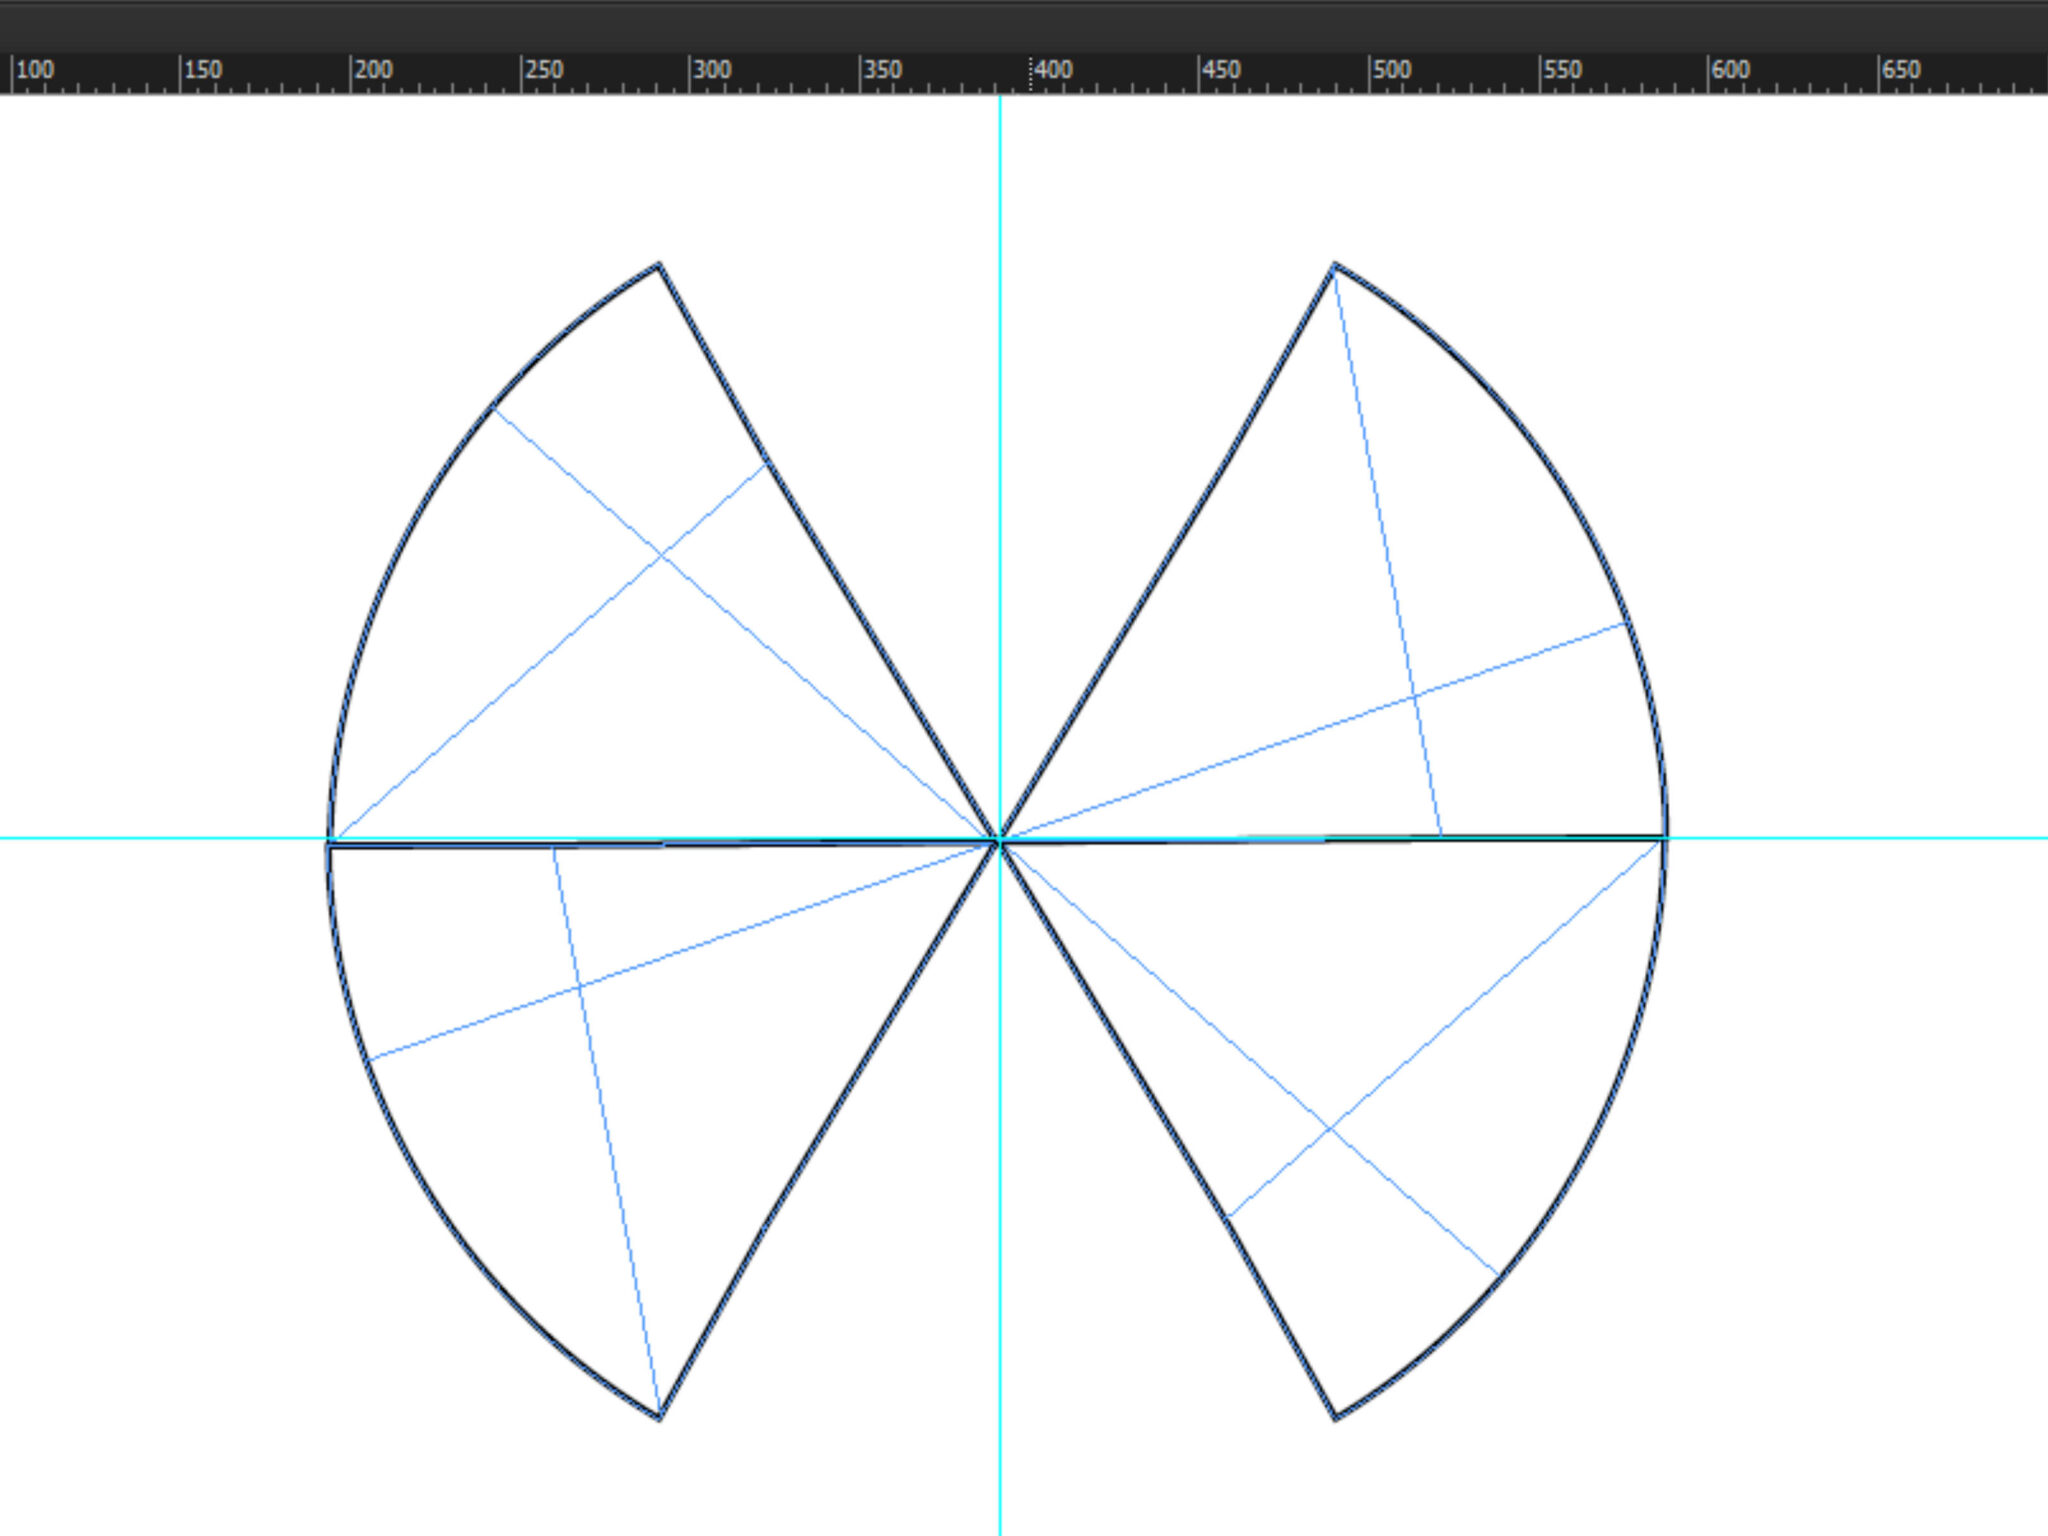
Task: Click the top-left sector's upper tip
Action: 659,265
